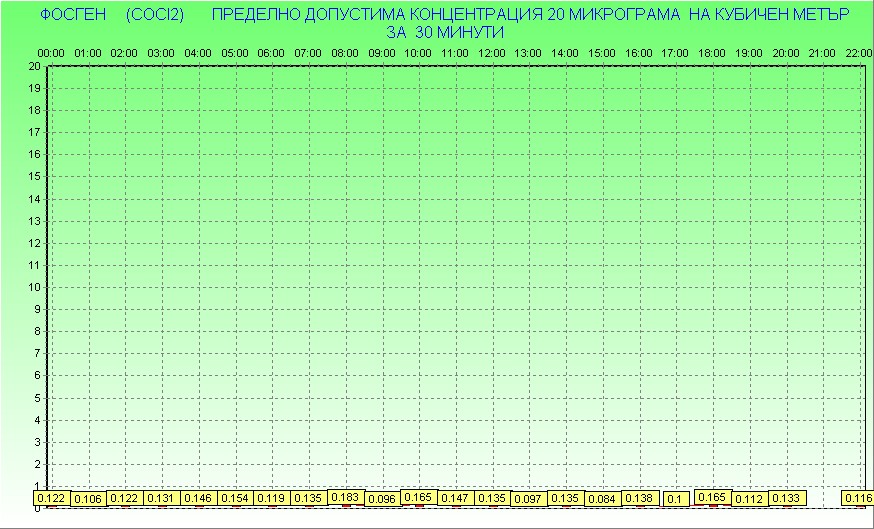This screenshot has height=529, width=874.
Task: Select the 06:00 time axis marker
Action: (x=271, y=52)
